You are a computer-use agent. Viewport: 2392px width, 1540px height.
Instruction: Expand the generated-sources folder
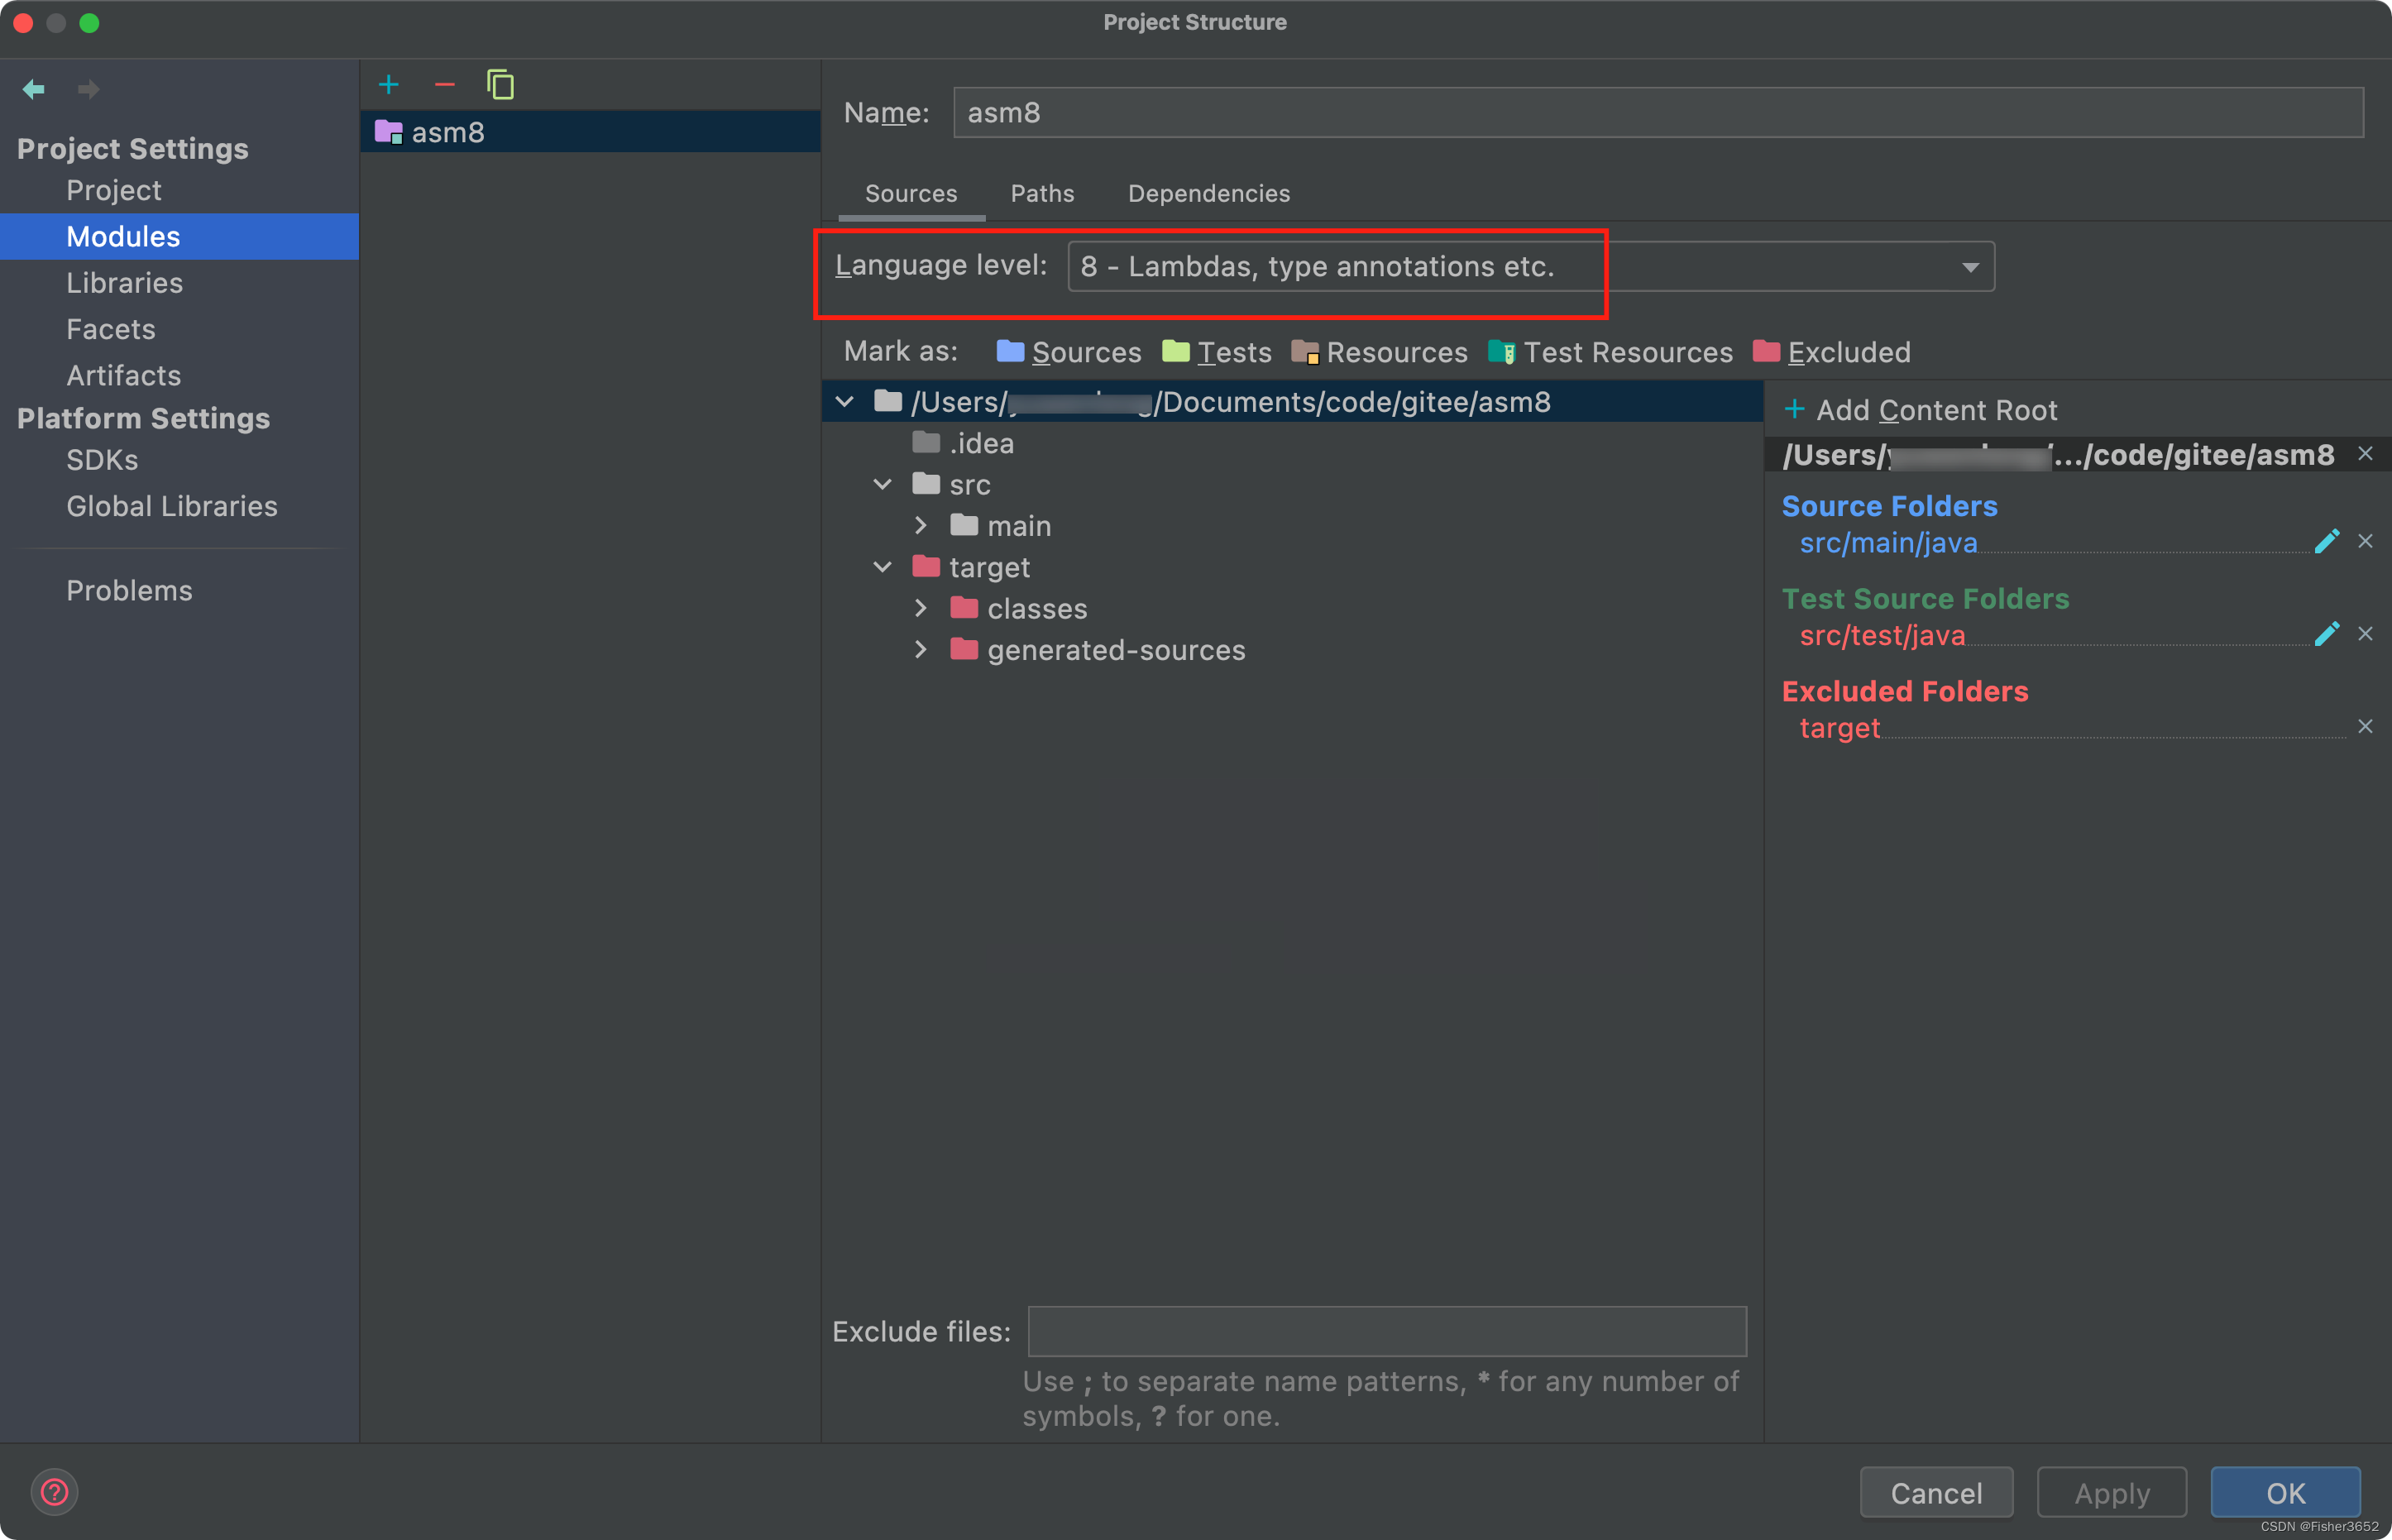pos(921,650)
